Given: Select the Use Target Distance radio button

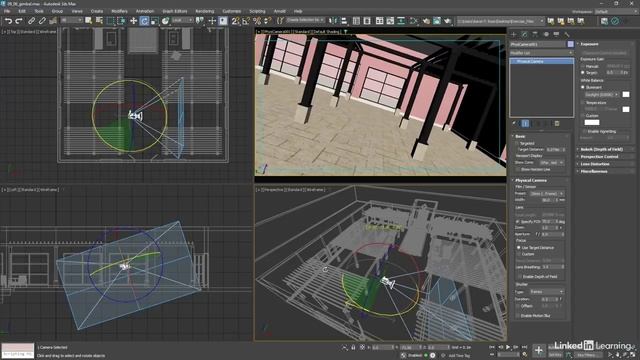Looking at the screenshot, I should pyautogui.click(x=519, y=247).
